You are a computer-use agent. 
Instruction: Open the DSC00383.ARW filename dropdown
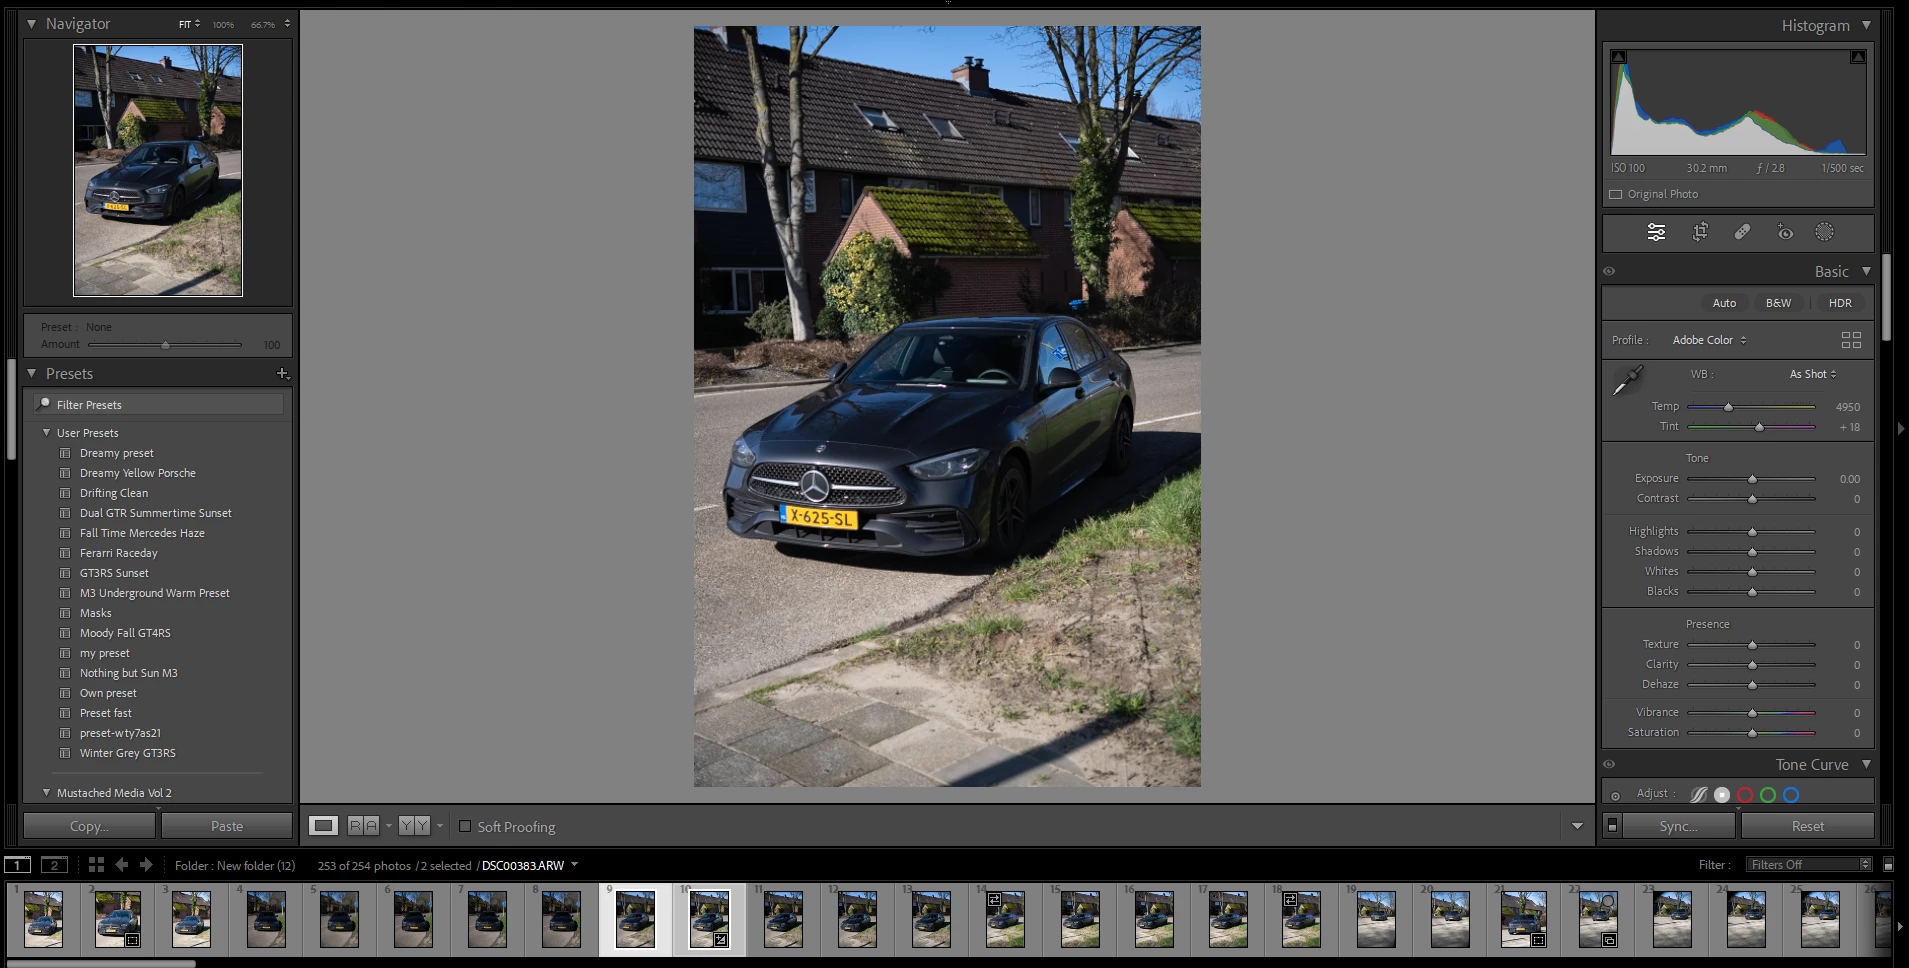(575, 865)
